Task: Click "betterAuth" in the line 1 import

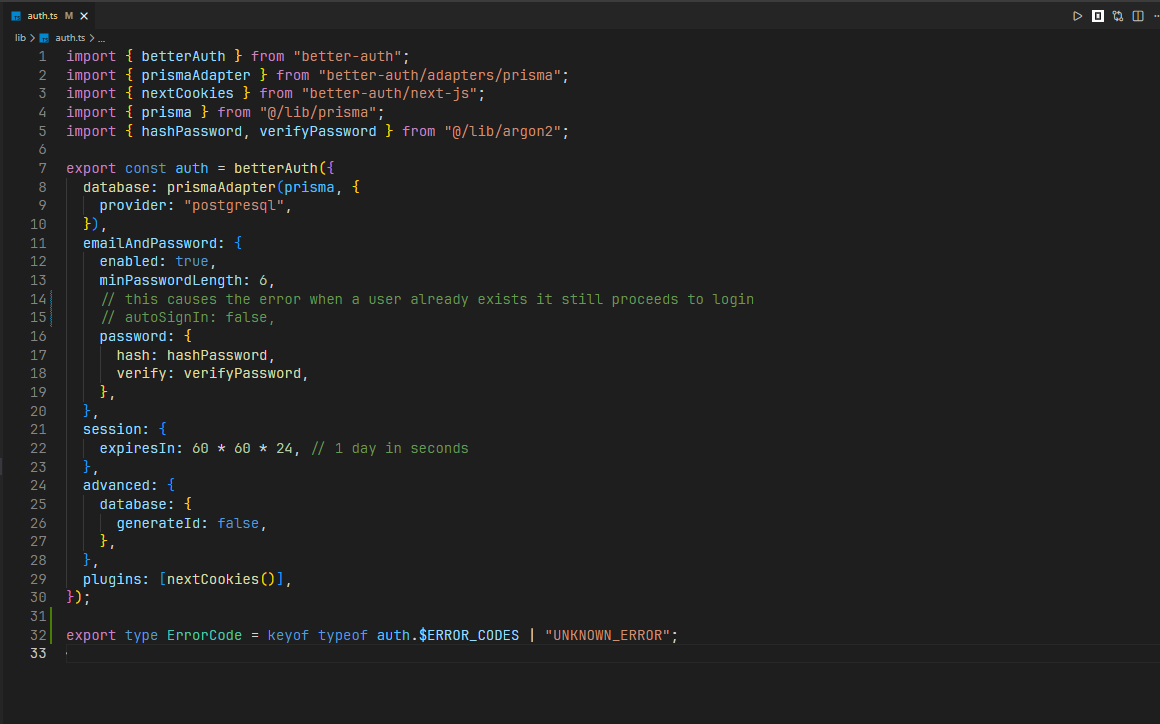Action: [x=183, y=56]
